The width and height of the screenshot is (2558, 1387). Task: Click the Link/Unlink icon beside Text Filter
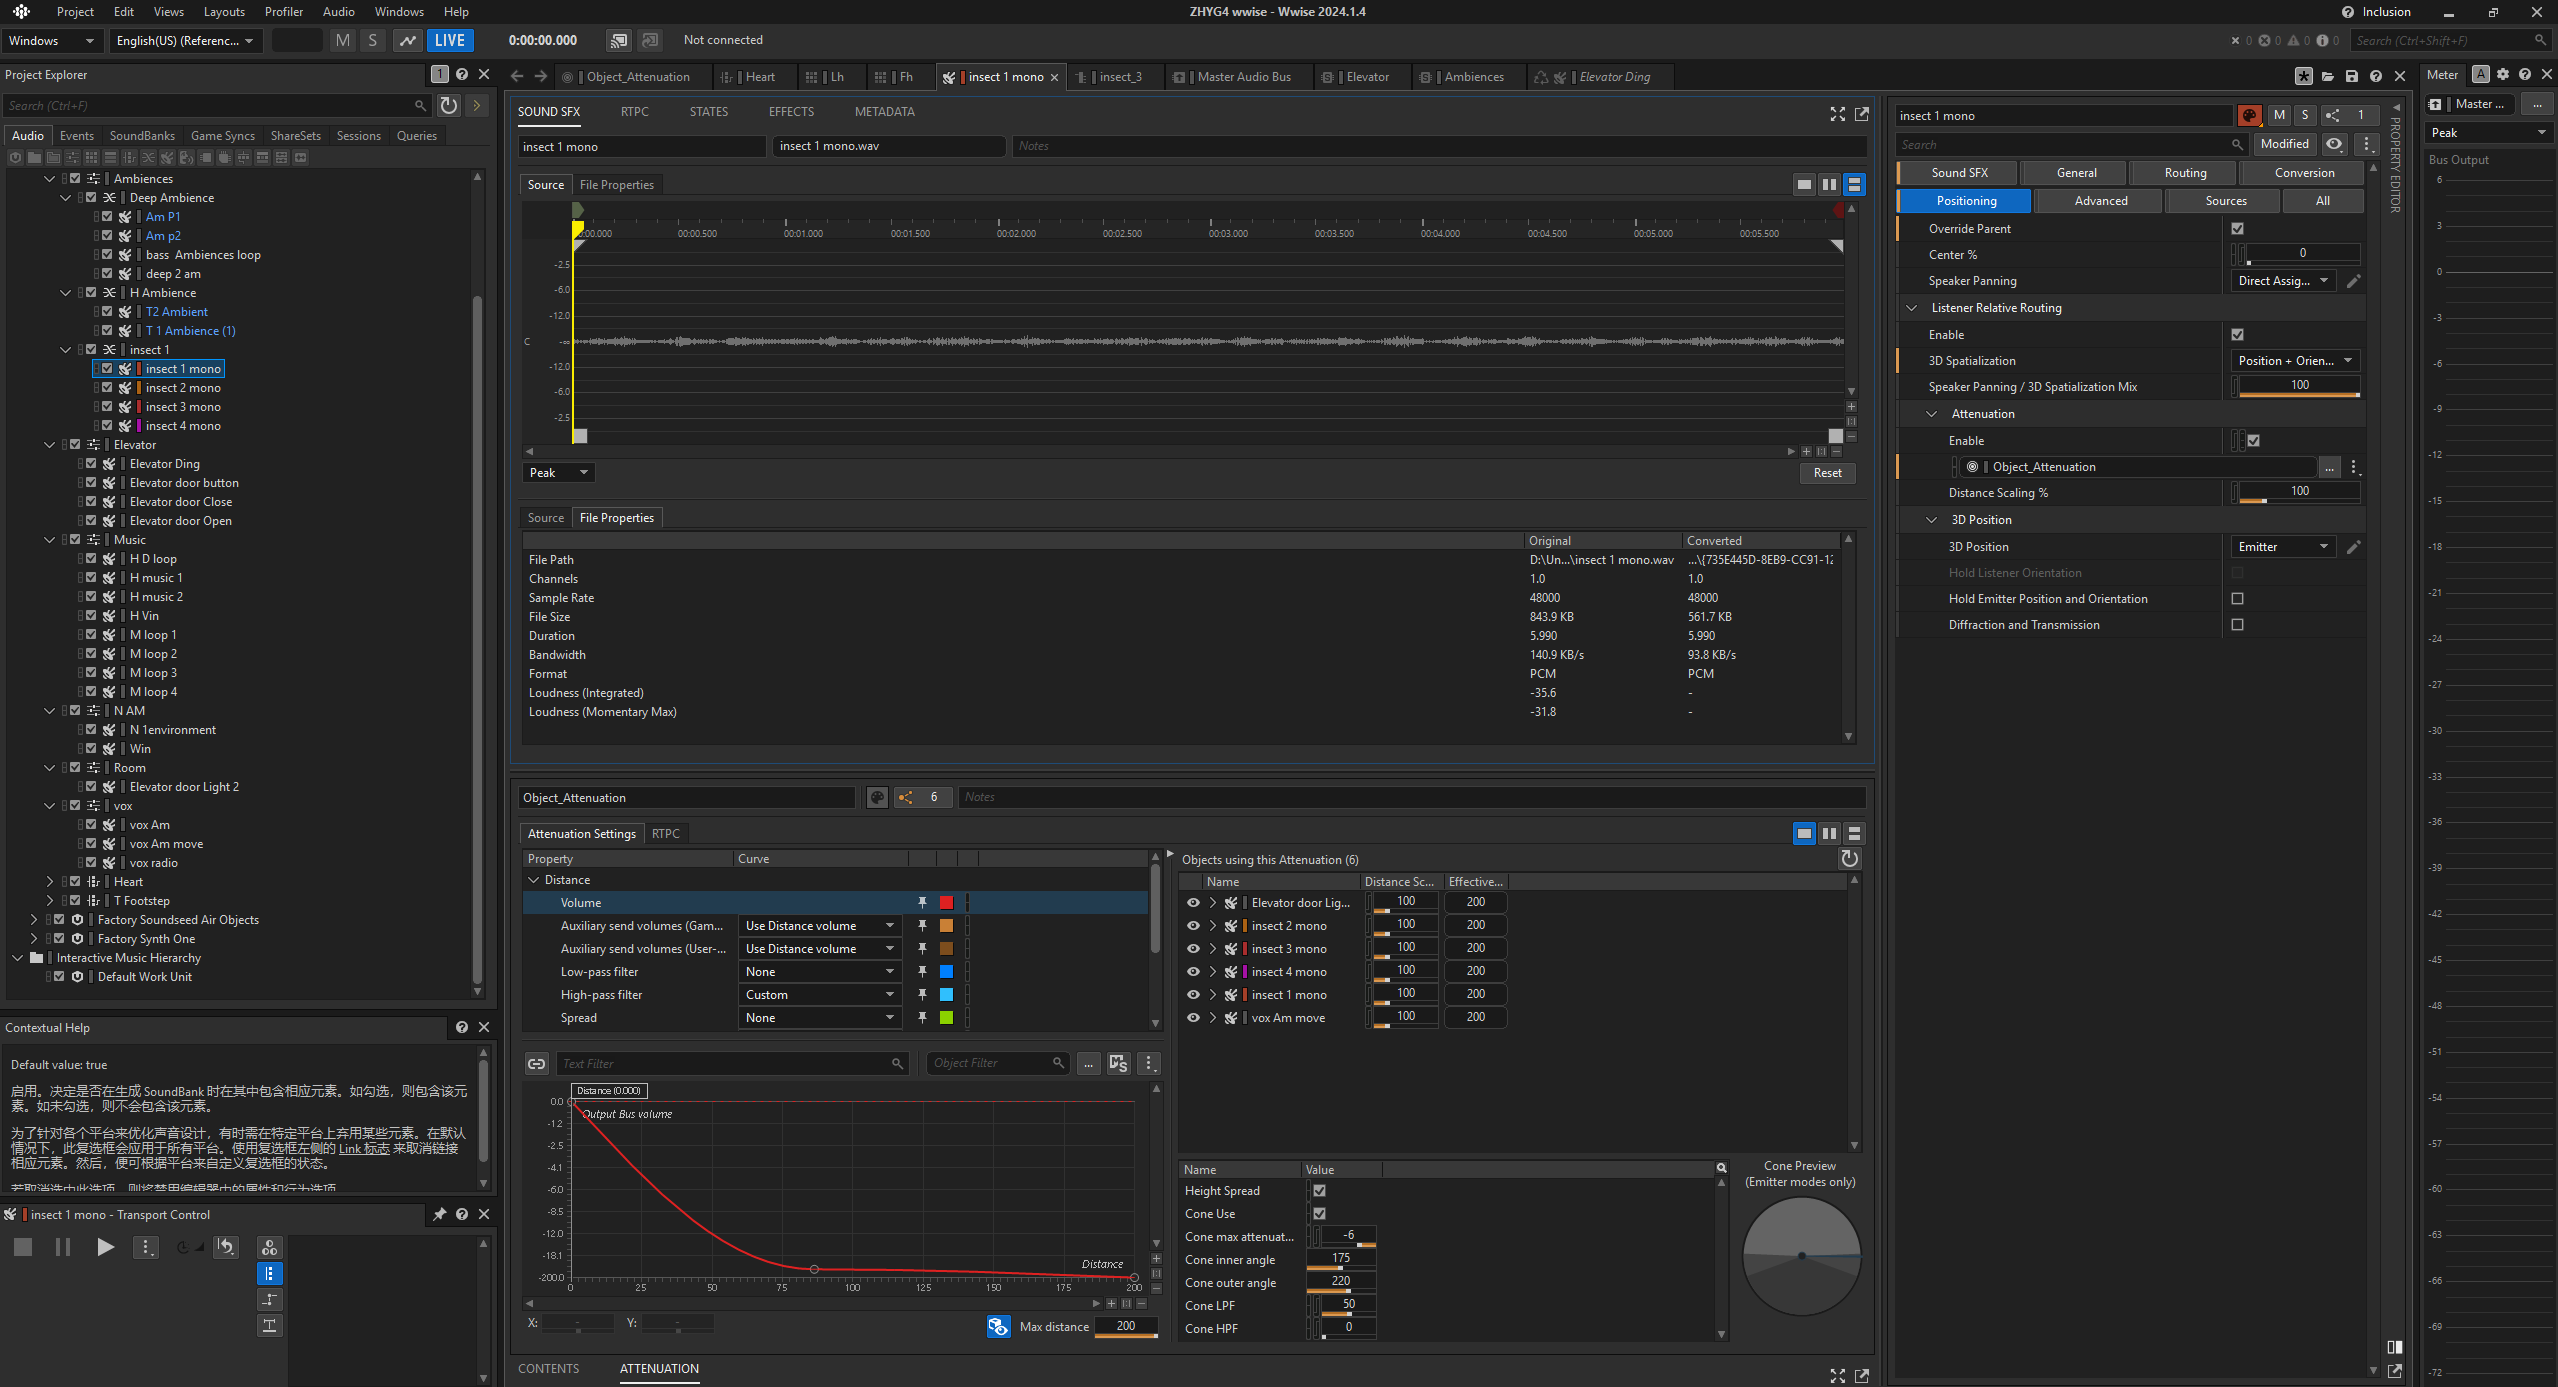(x=537, y=1063)
